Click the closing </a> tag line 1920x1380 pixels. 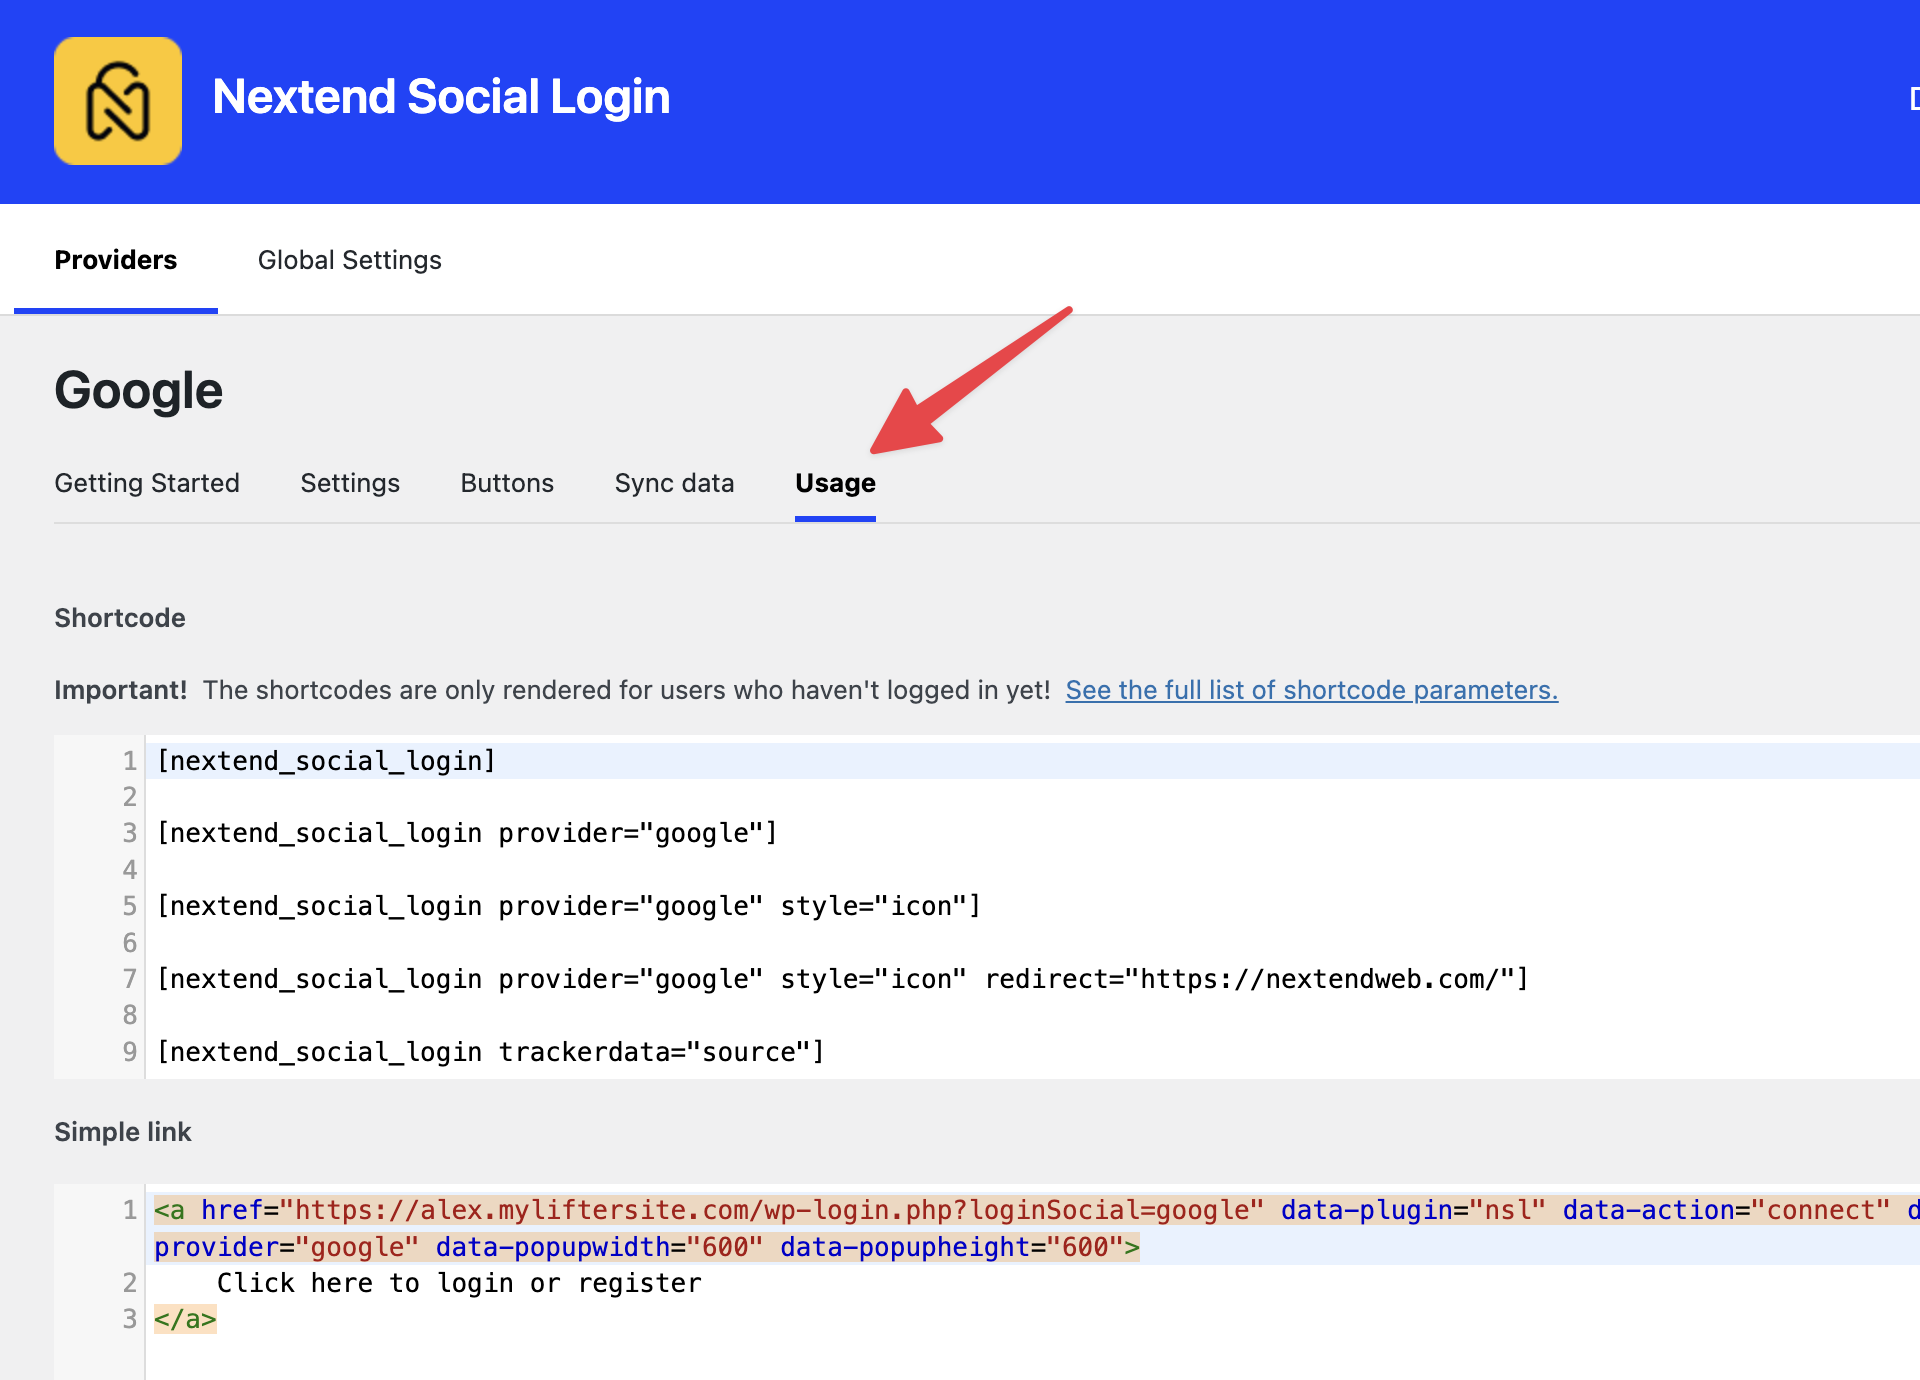coord(185,1319)
